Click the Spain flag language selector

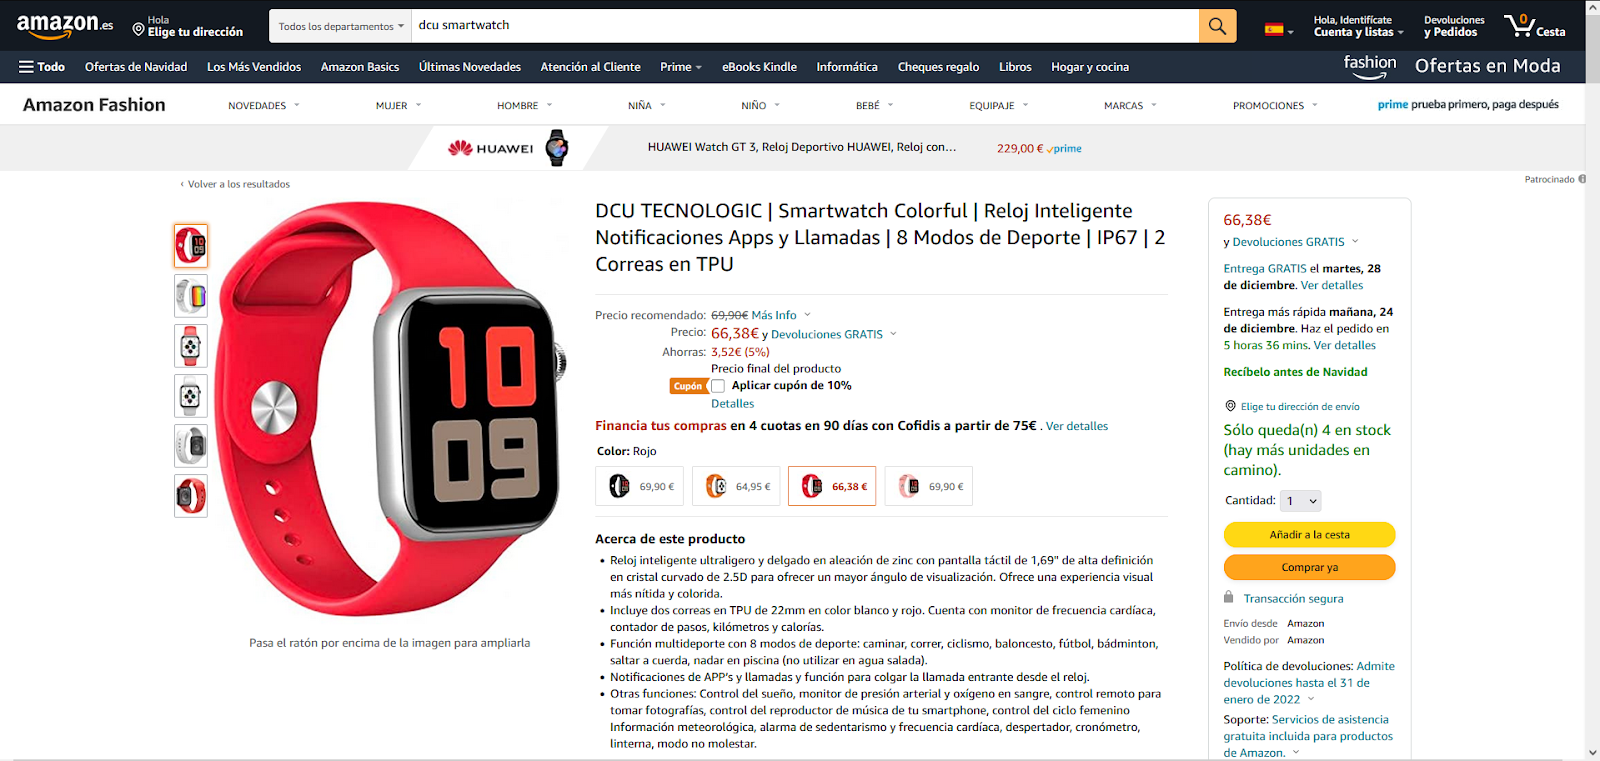1279,30
